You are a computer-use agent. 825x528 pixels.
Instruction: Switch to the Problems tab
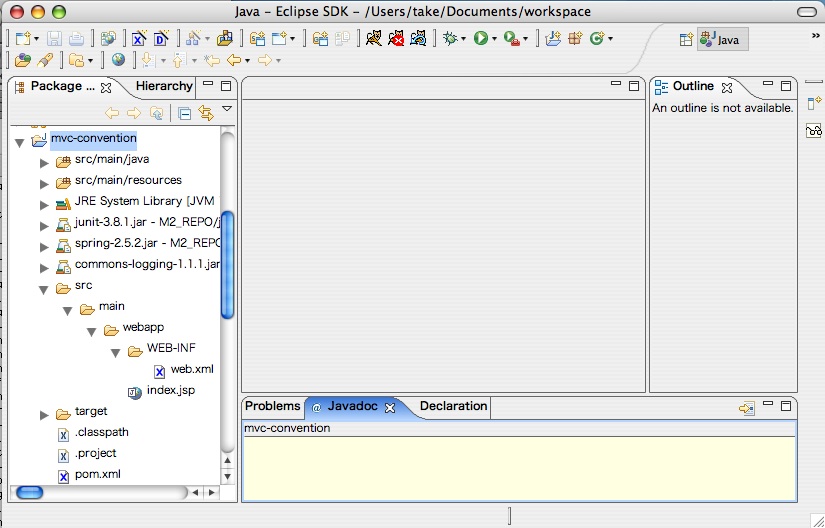(272, 406)
